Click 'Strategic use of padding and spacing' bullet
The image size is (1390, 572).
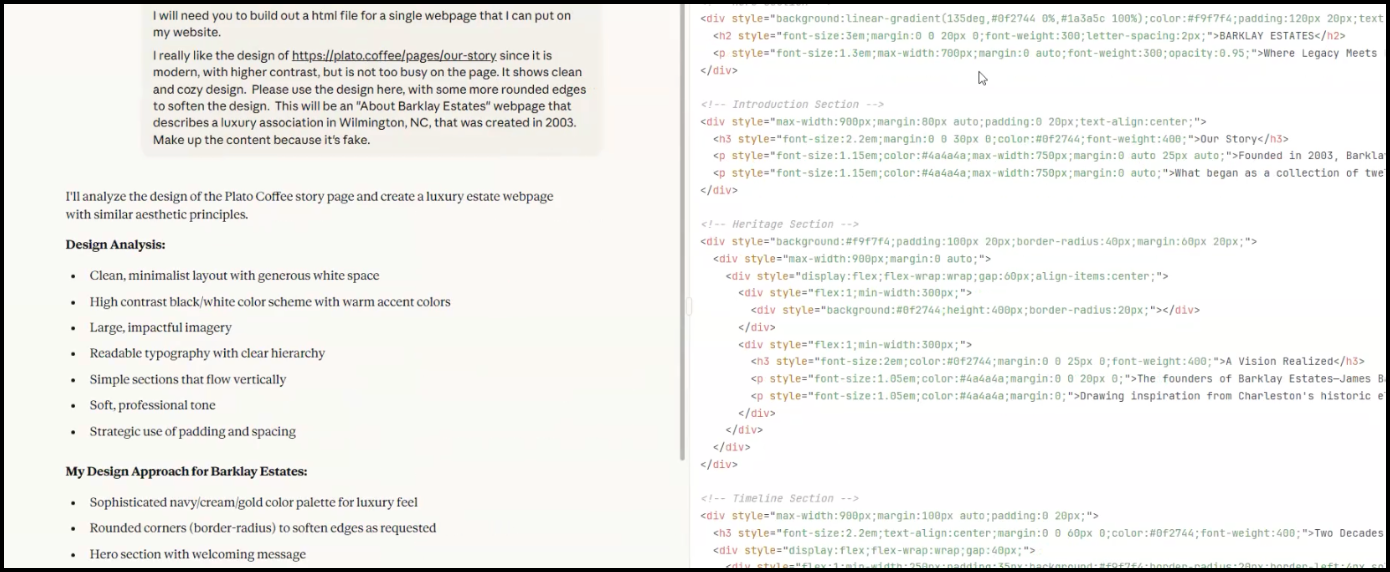(x=193, y=432)
